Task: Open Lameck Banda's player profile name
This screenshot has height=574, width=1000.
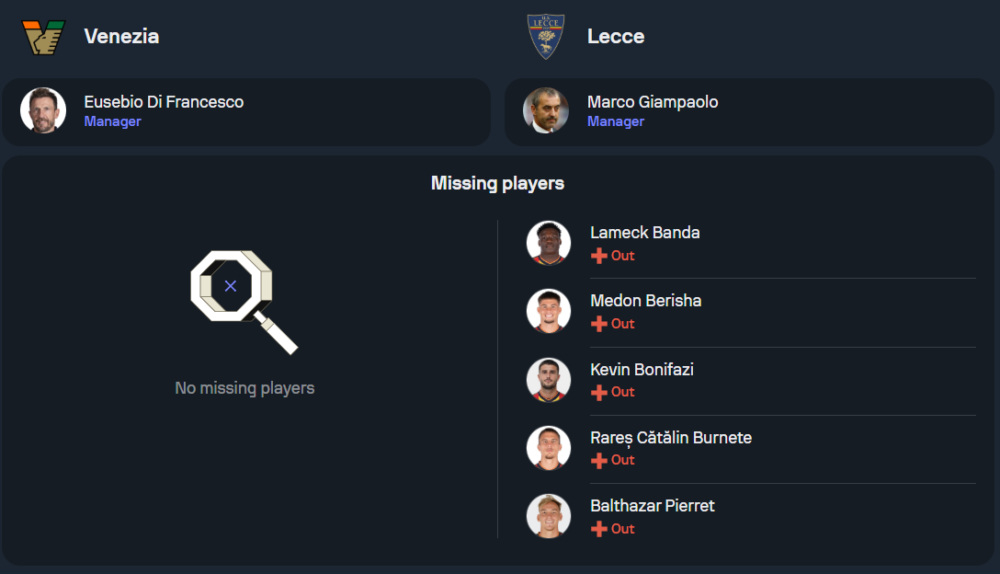Action: (645, 233)
